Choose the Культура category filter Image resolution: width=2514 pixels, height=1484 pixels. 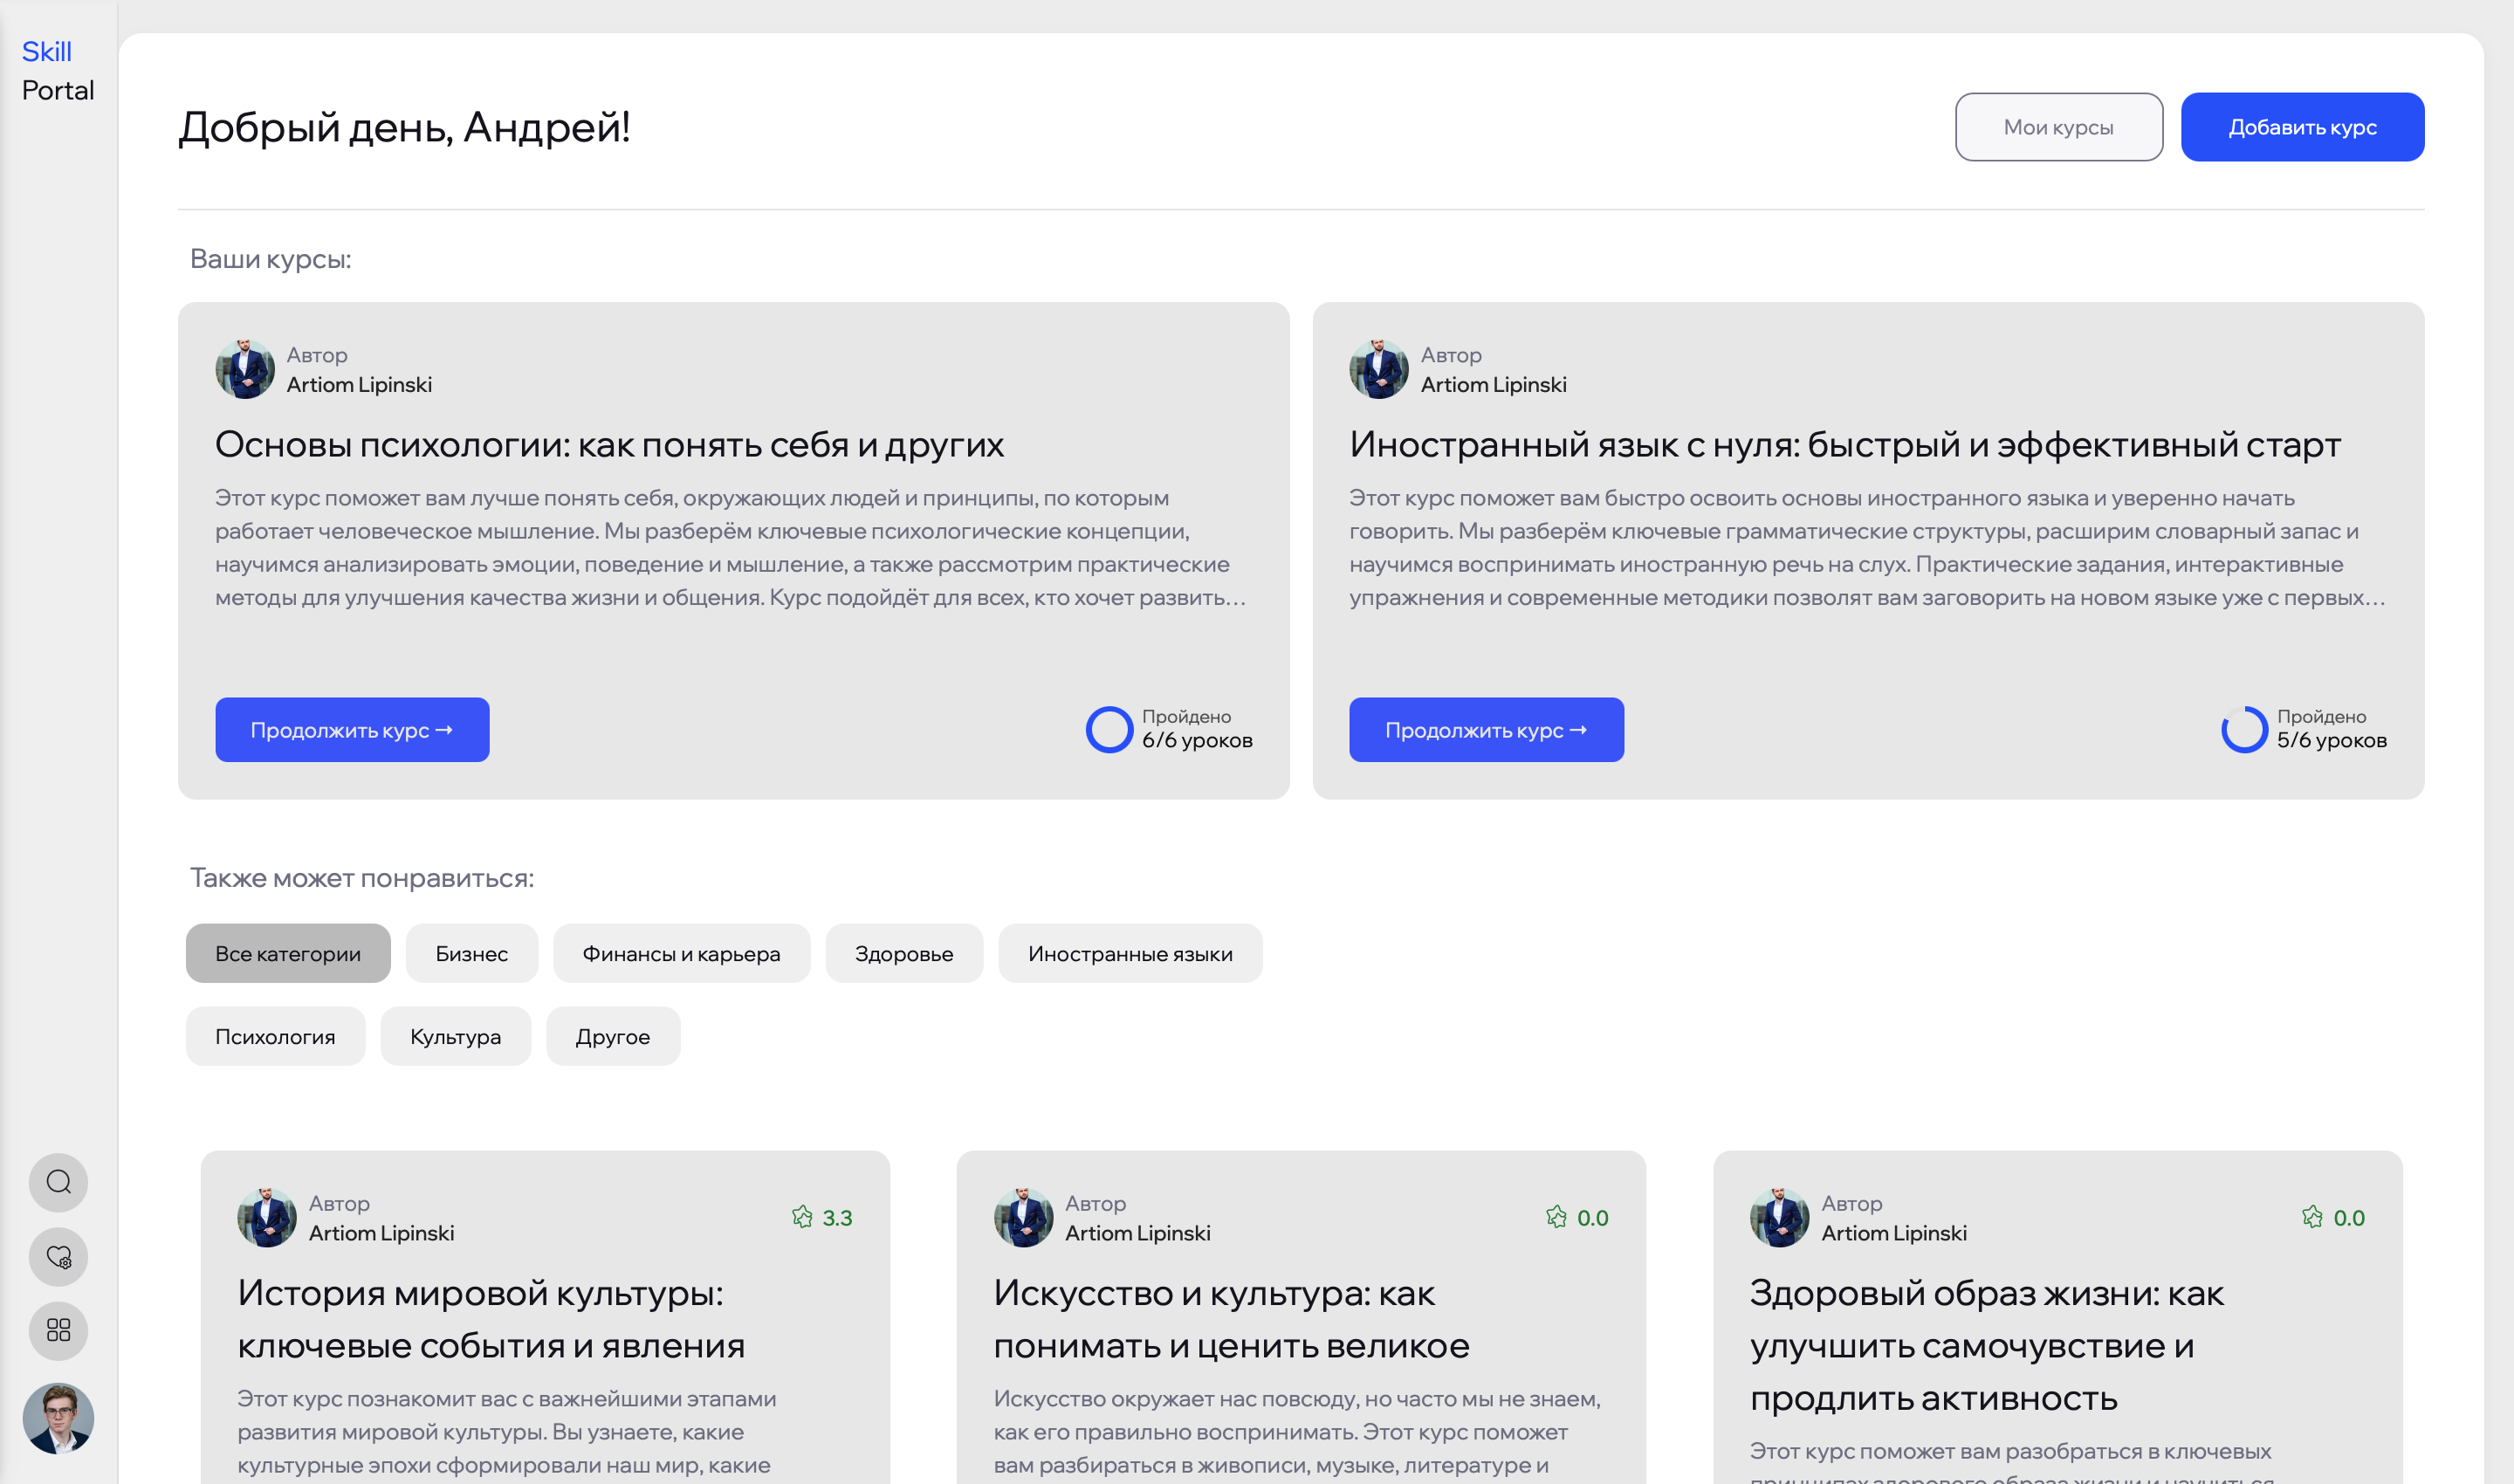(x=455, y=1036)
